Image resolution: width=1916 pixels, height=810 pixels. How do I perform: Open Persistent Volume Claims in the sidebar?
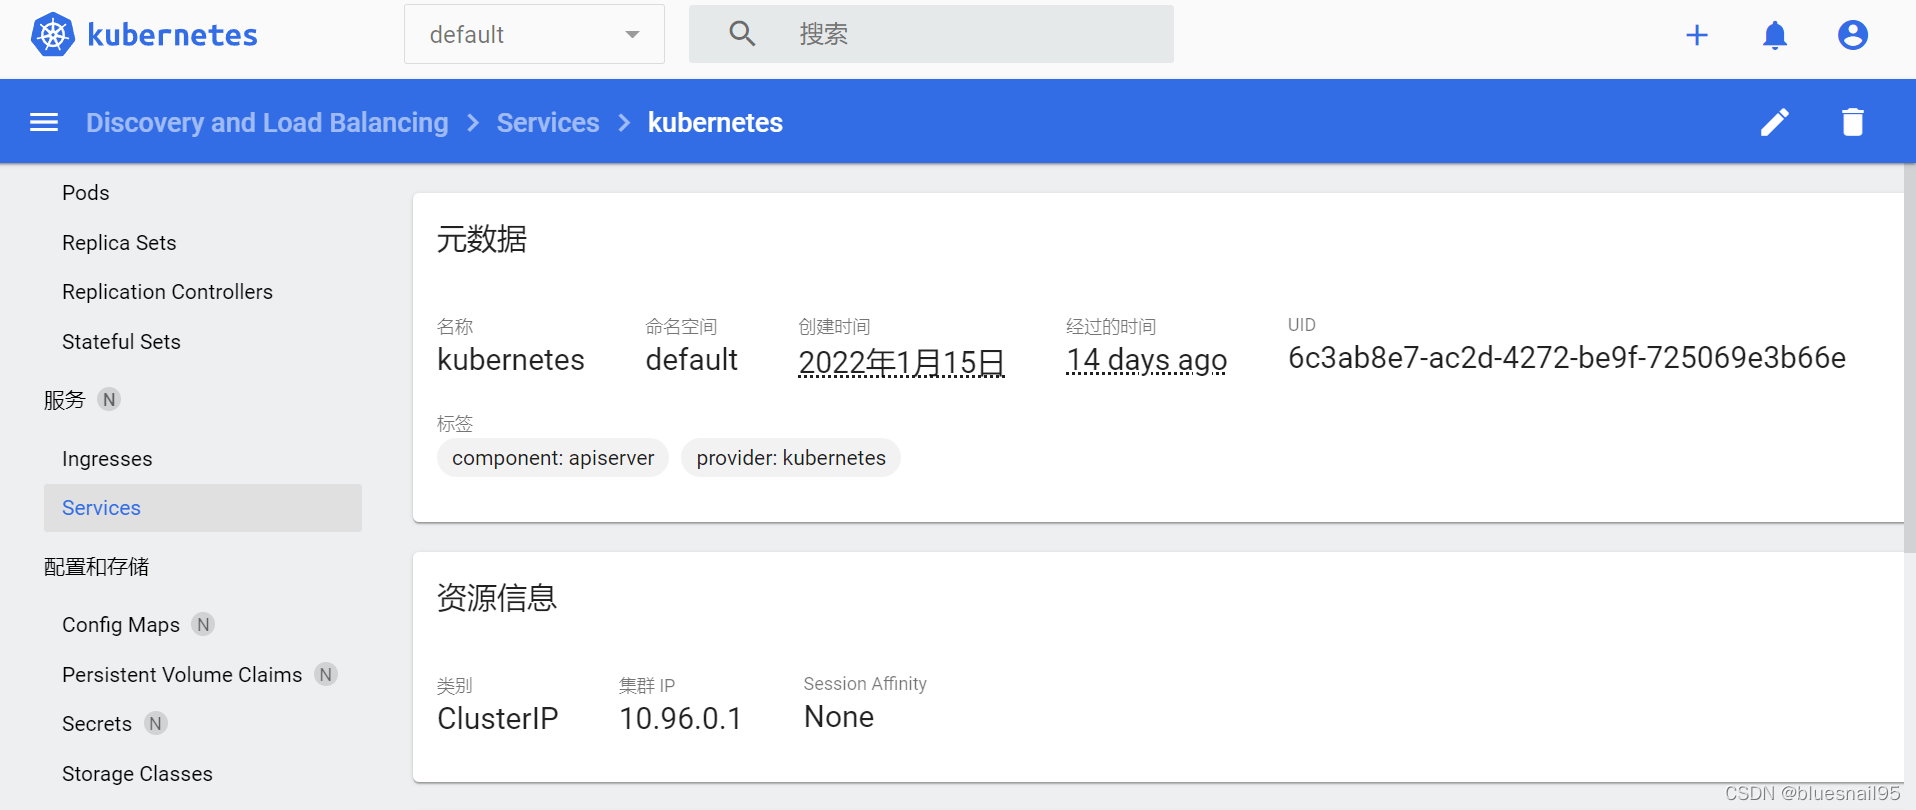[x=182, y=675]
